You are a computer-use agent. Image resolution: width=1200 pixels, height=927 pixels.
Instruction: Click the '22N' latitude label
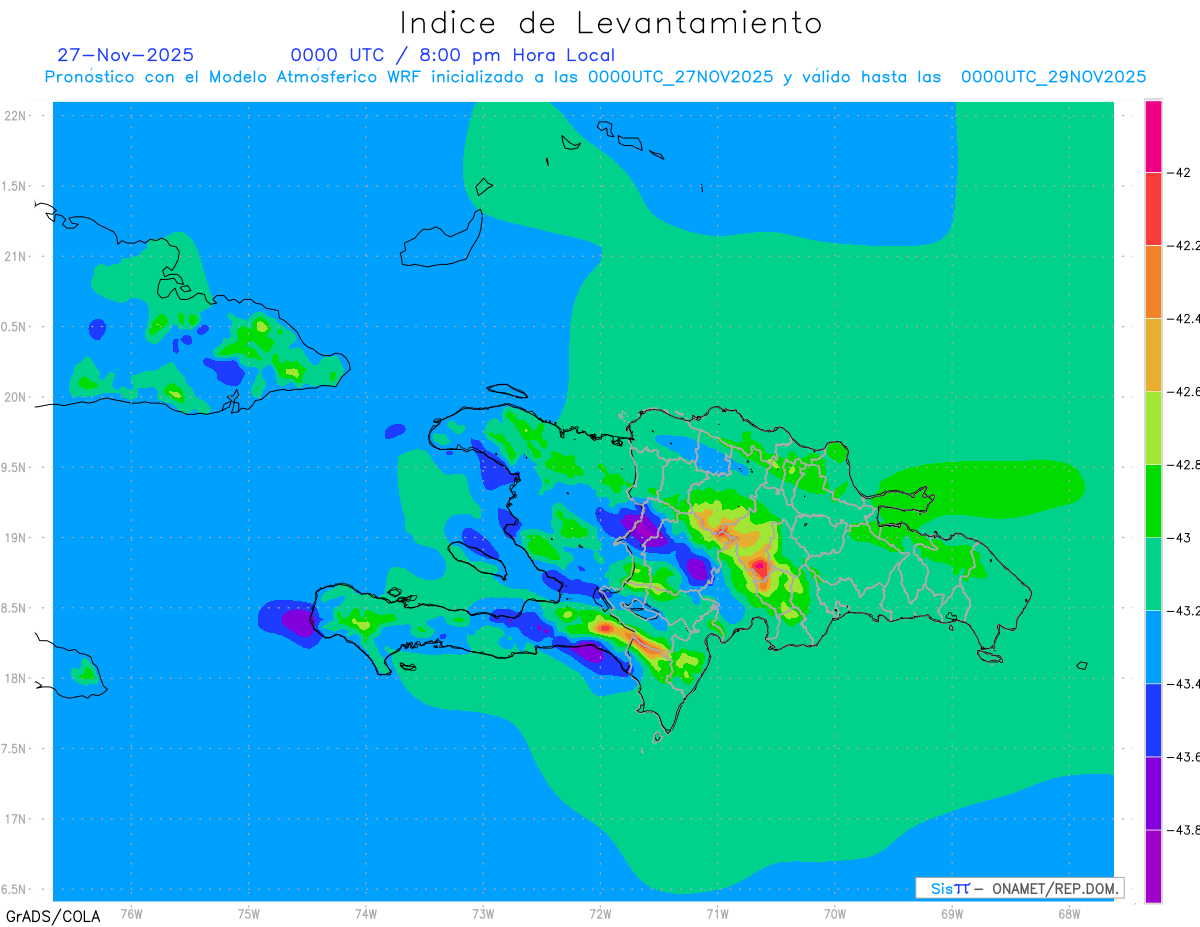[x=14, y=116]
